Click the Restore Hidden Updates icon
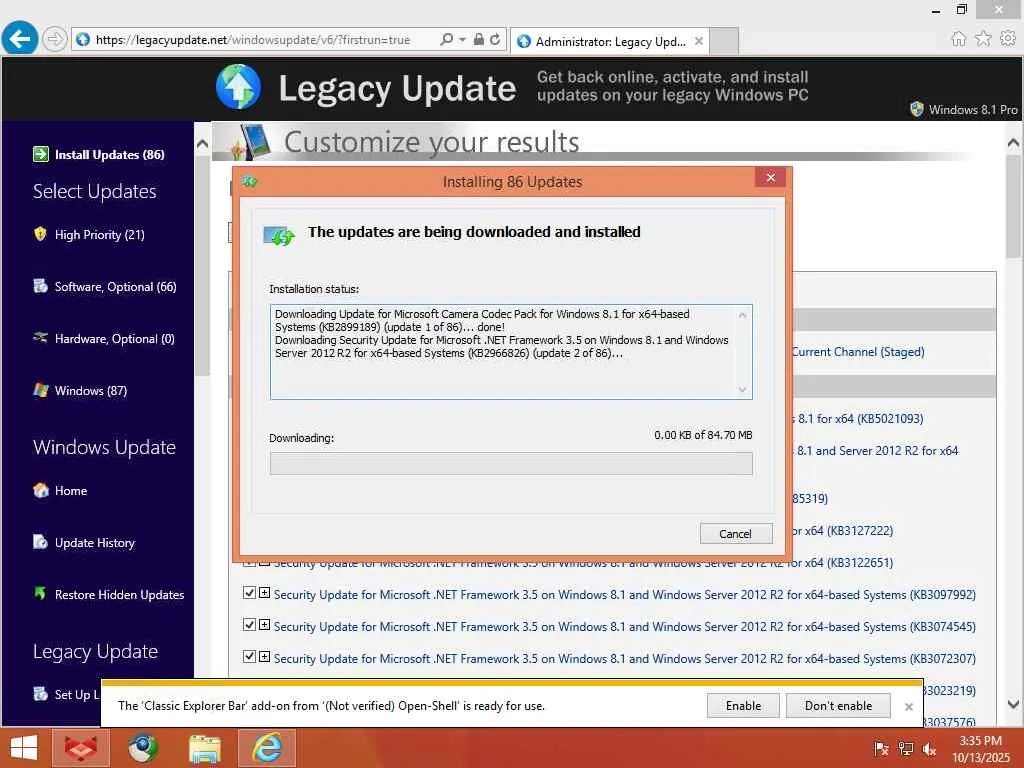The width and height of the screenshot is (1024, 768). tap(40, 593)
